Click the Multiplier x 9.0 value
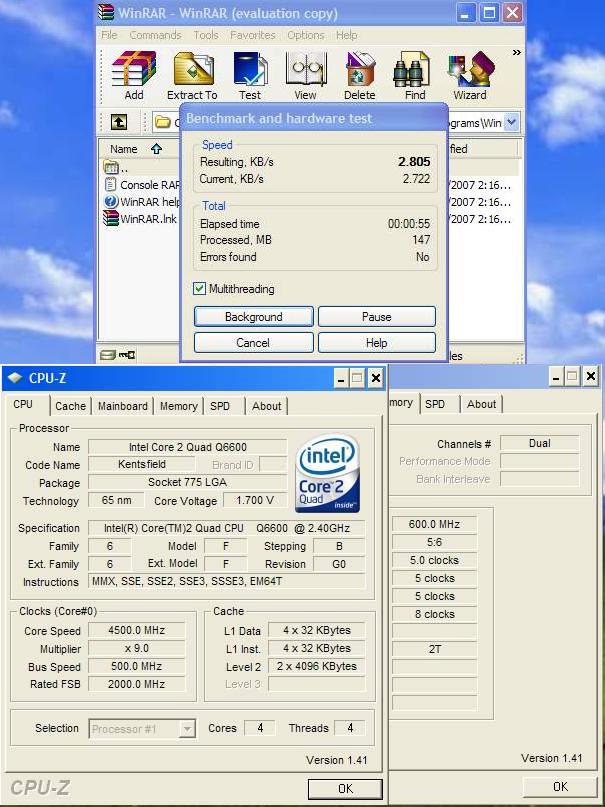The image size is (605, 807). [136, 648]
